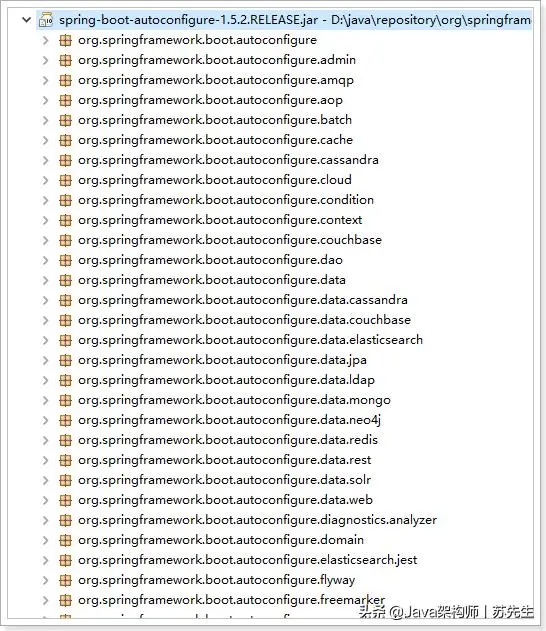Expand the autoconfigure.cloud package
The image size is (546, 631).
tap(45, 180)
